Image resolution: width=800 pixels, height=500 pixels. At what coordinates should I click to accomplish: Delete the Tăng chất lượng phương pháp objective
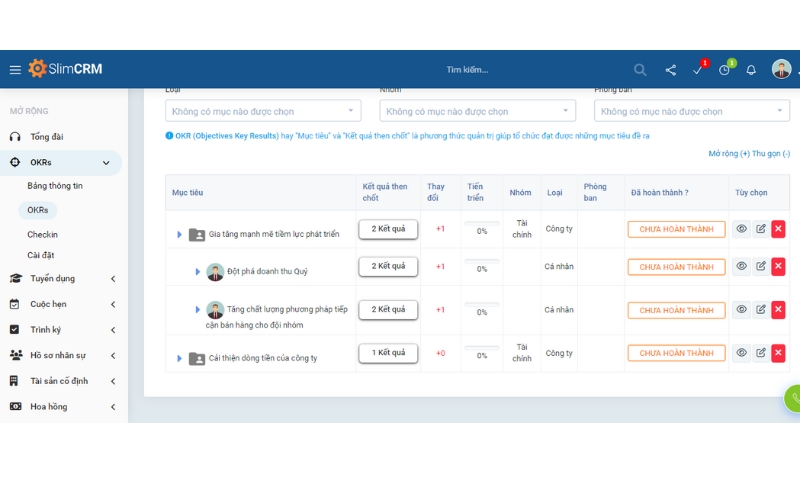(x=778, y=309)
